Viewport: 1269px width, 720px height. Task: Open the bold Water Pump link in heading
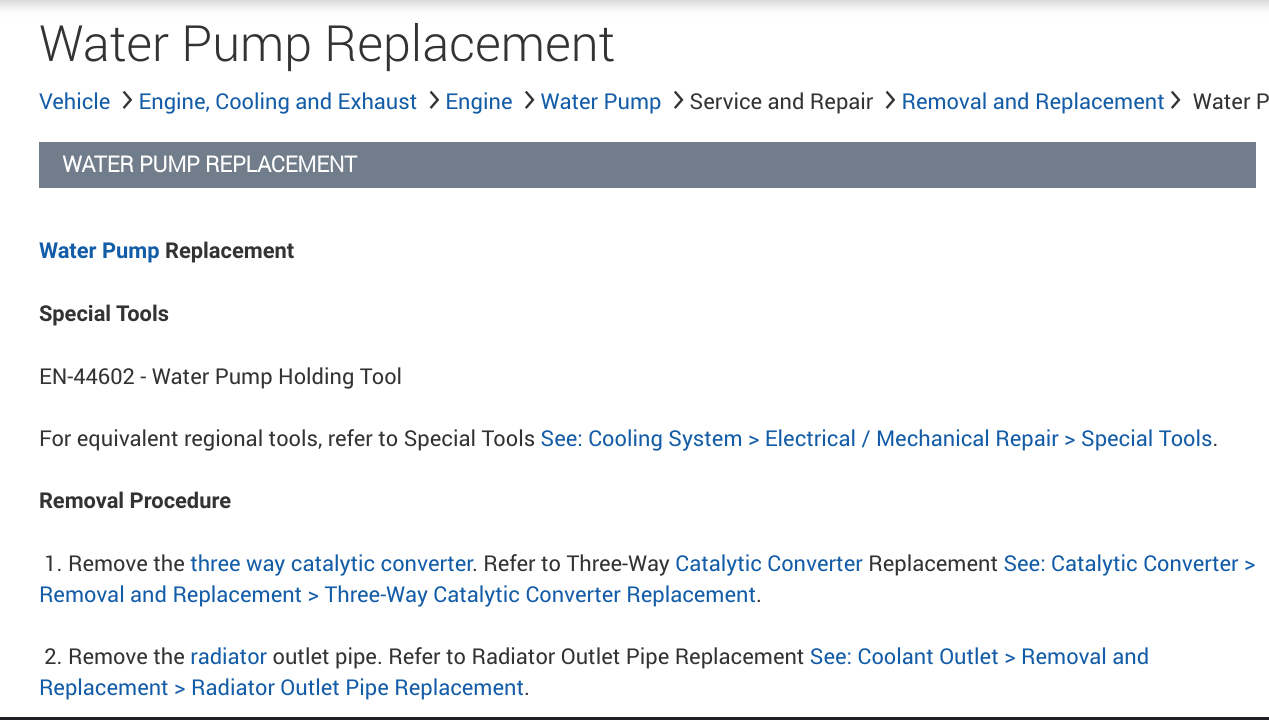pyautogui.click(x=99, y=251)
